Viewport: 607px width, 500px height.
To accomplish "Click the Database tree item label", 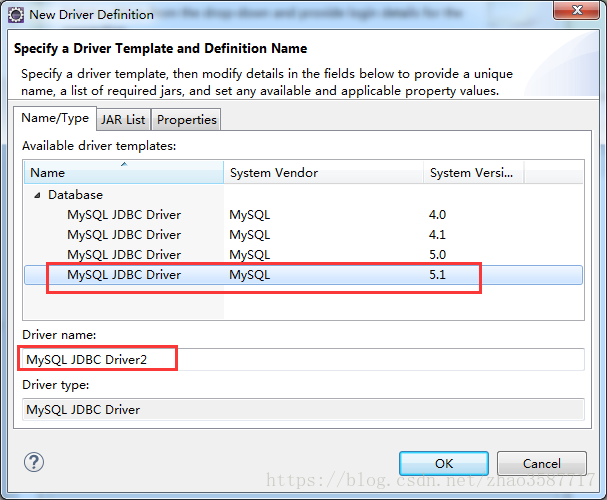I will pyautogui.click(x=75, y=195).
